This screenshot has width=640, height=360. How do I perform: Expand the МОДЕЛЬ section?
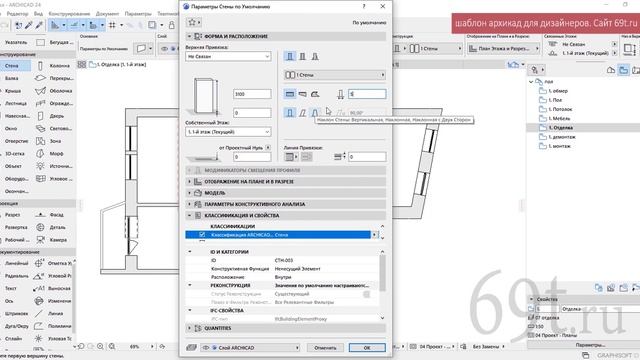tap(286, 193)
